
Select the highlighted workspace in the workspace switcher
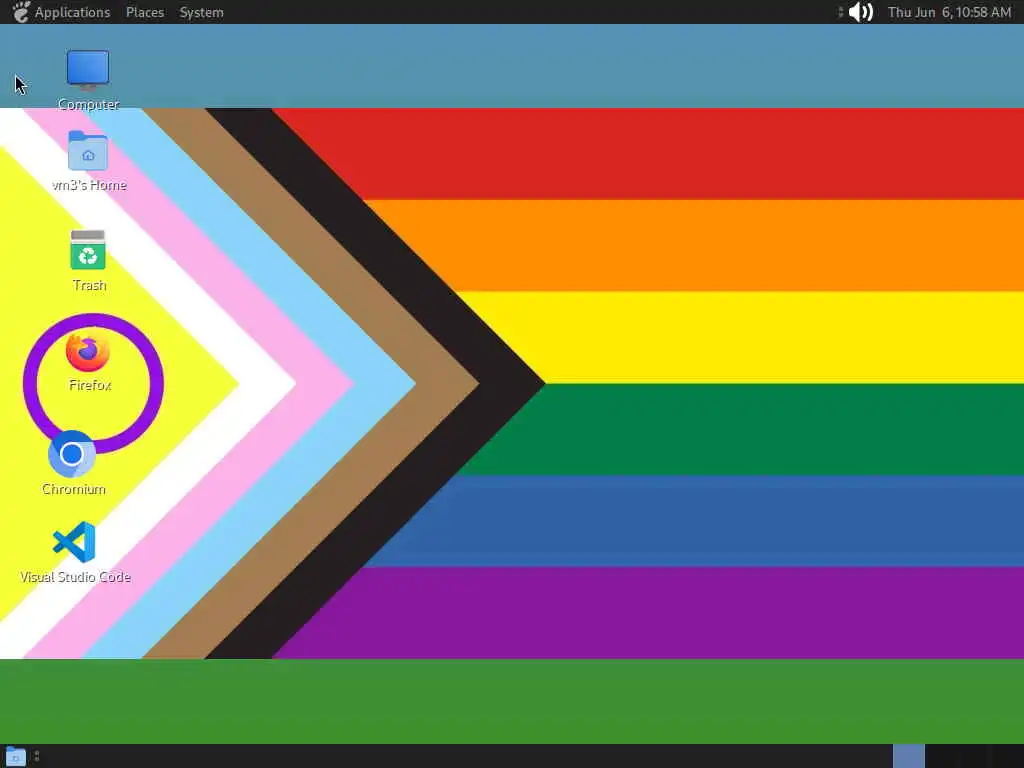908,756
